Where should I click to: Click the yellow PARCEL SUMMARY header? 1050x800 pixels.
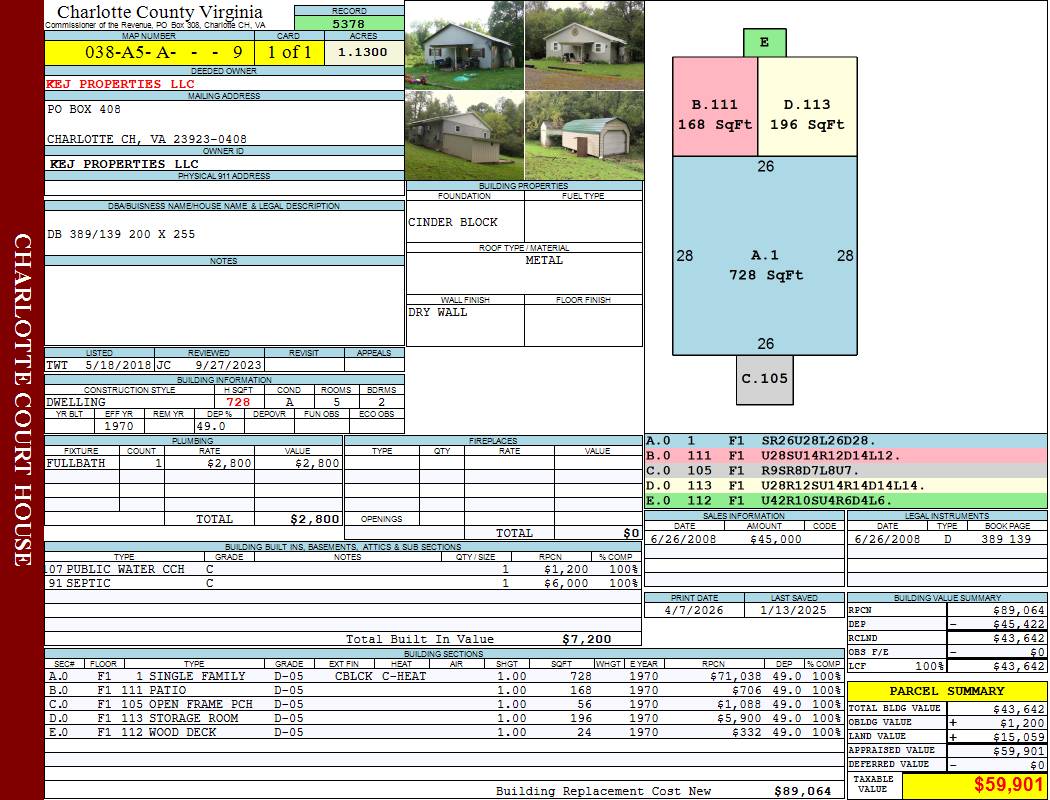[x=947, y=691]
